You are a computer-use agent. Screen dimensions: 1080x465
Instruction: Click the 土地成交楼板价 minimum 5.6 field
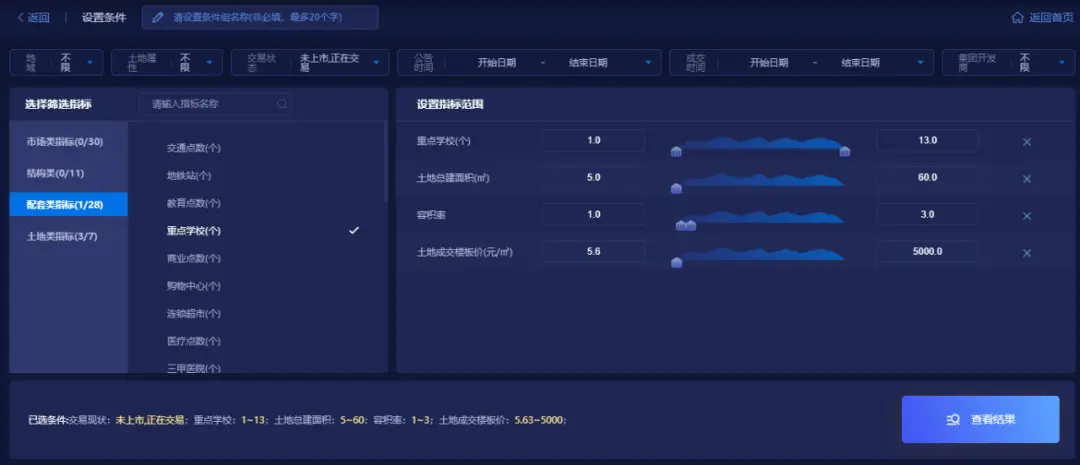coord(594,251)
